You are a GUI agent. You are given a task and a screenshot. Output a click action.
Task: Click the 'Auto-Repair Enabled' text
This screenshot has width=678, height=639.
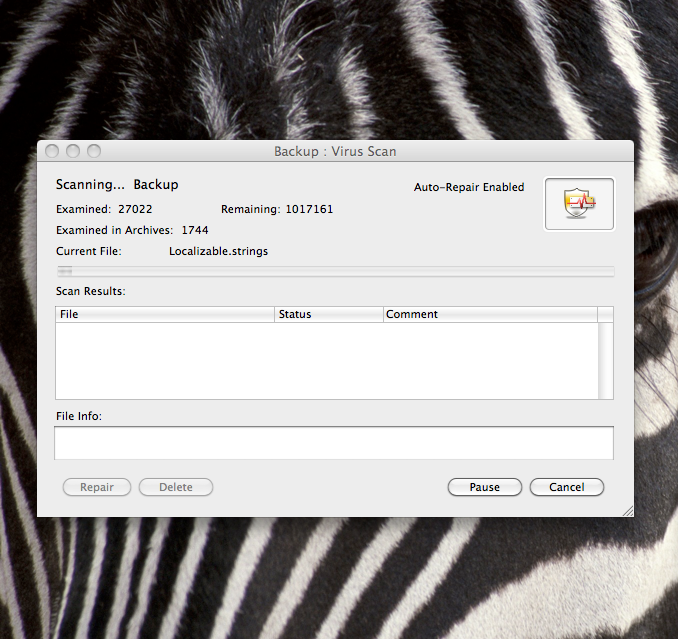(469, 187)
